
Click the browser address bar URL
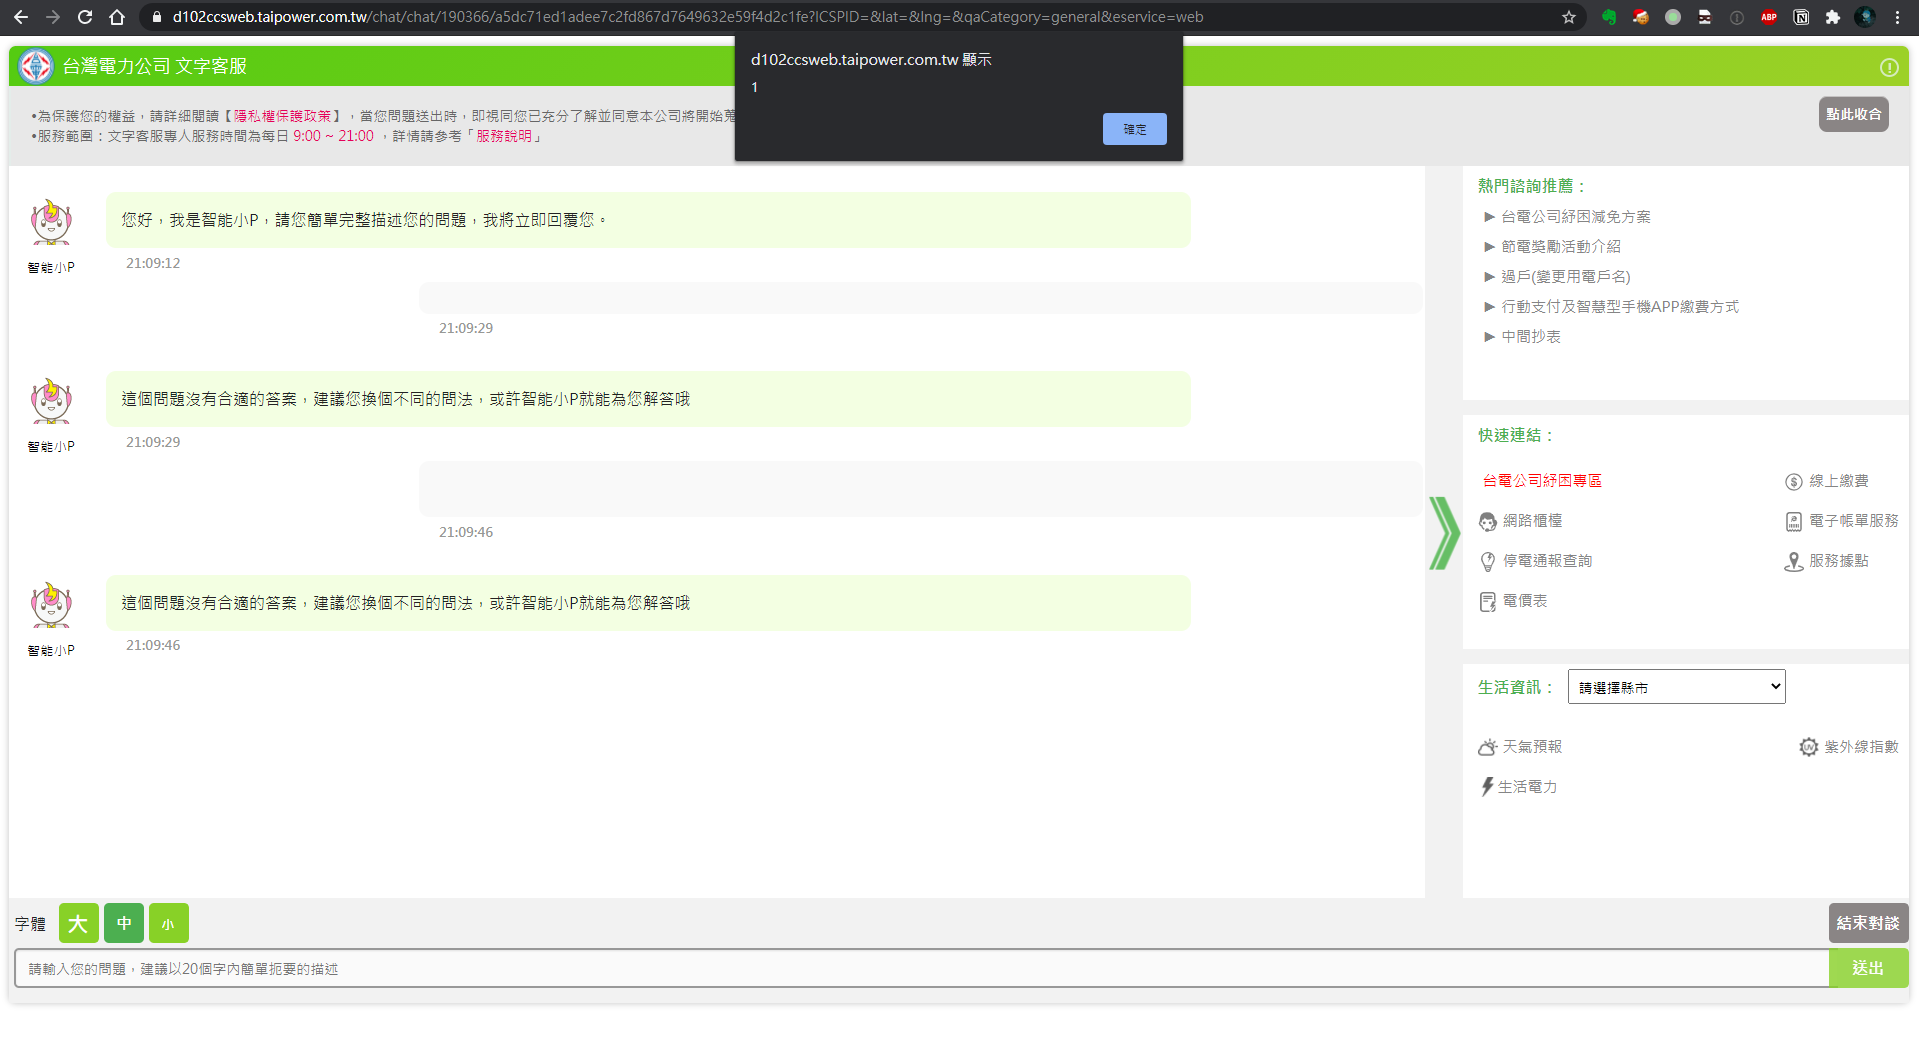coord(687,17)
